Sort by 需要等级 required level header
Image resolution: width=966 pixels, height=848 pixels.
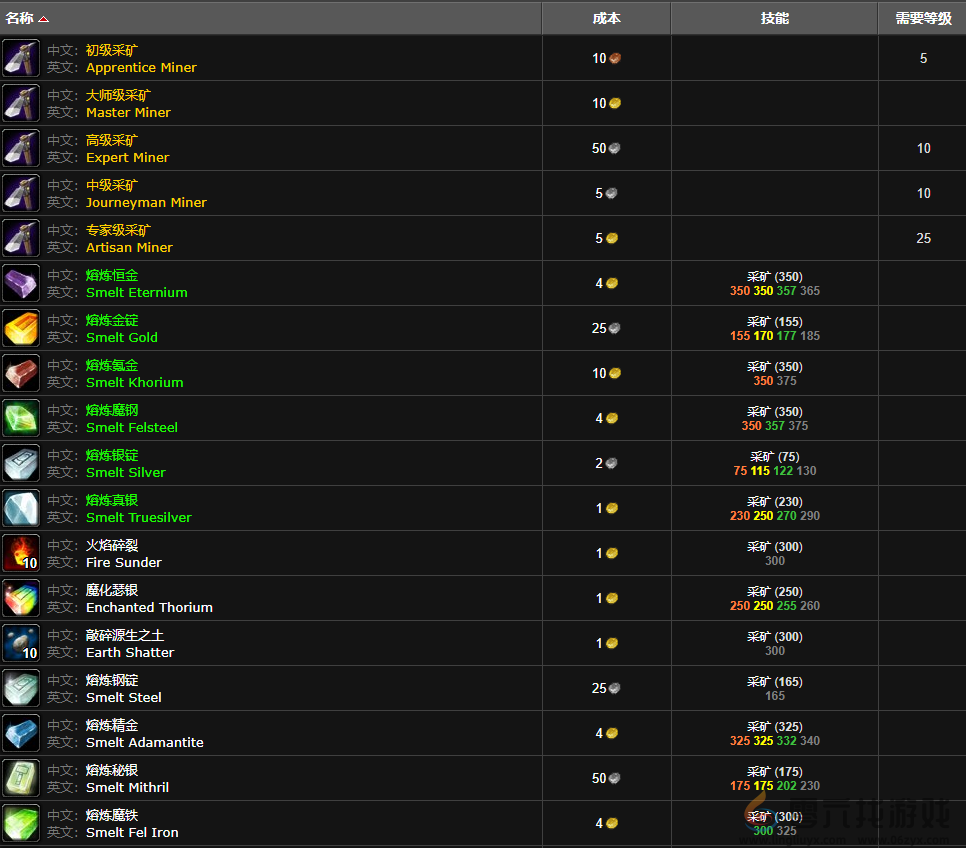(922, 18)
